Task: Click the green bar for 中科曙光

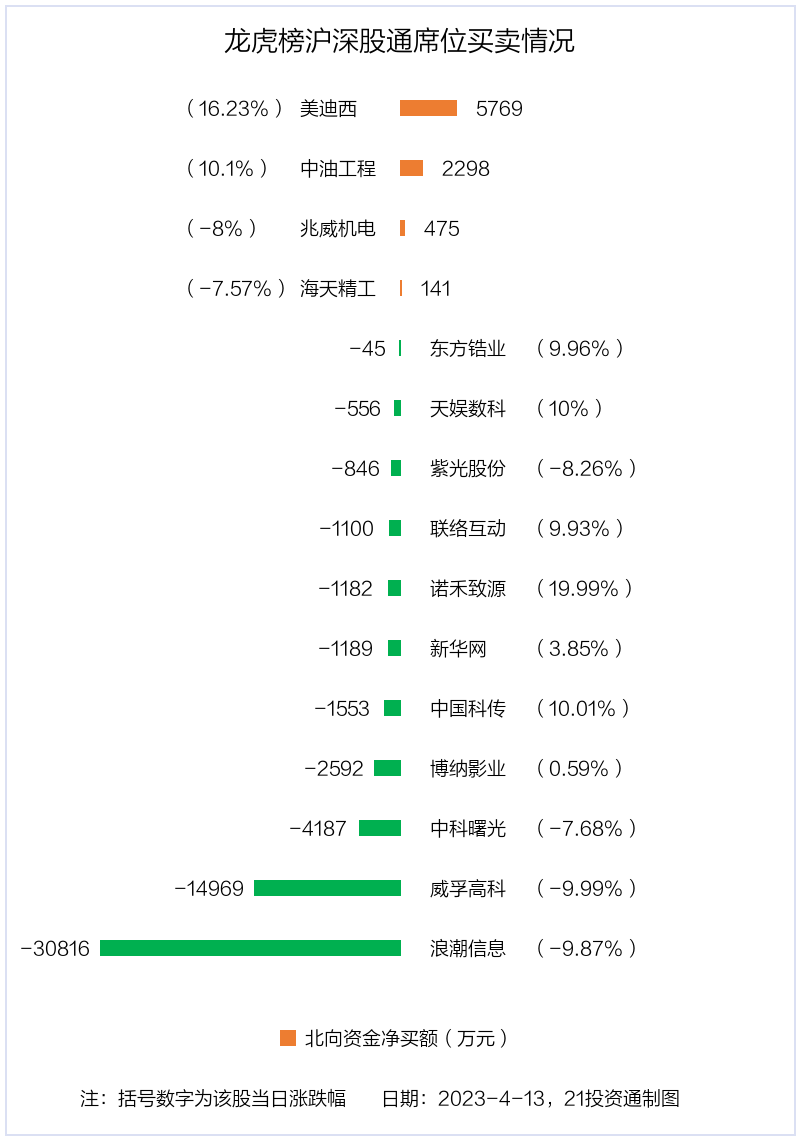Action: (380, 828)
